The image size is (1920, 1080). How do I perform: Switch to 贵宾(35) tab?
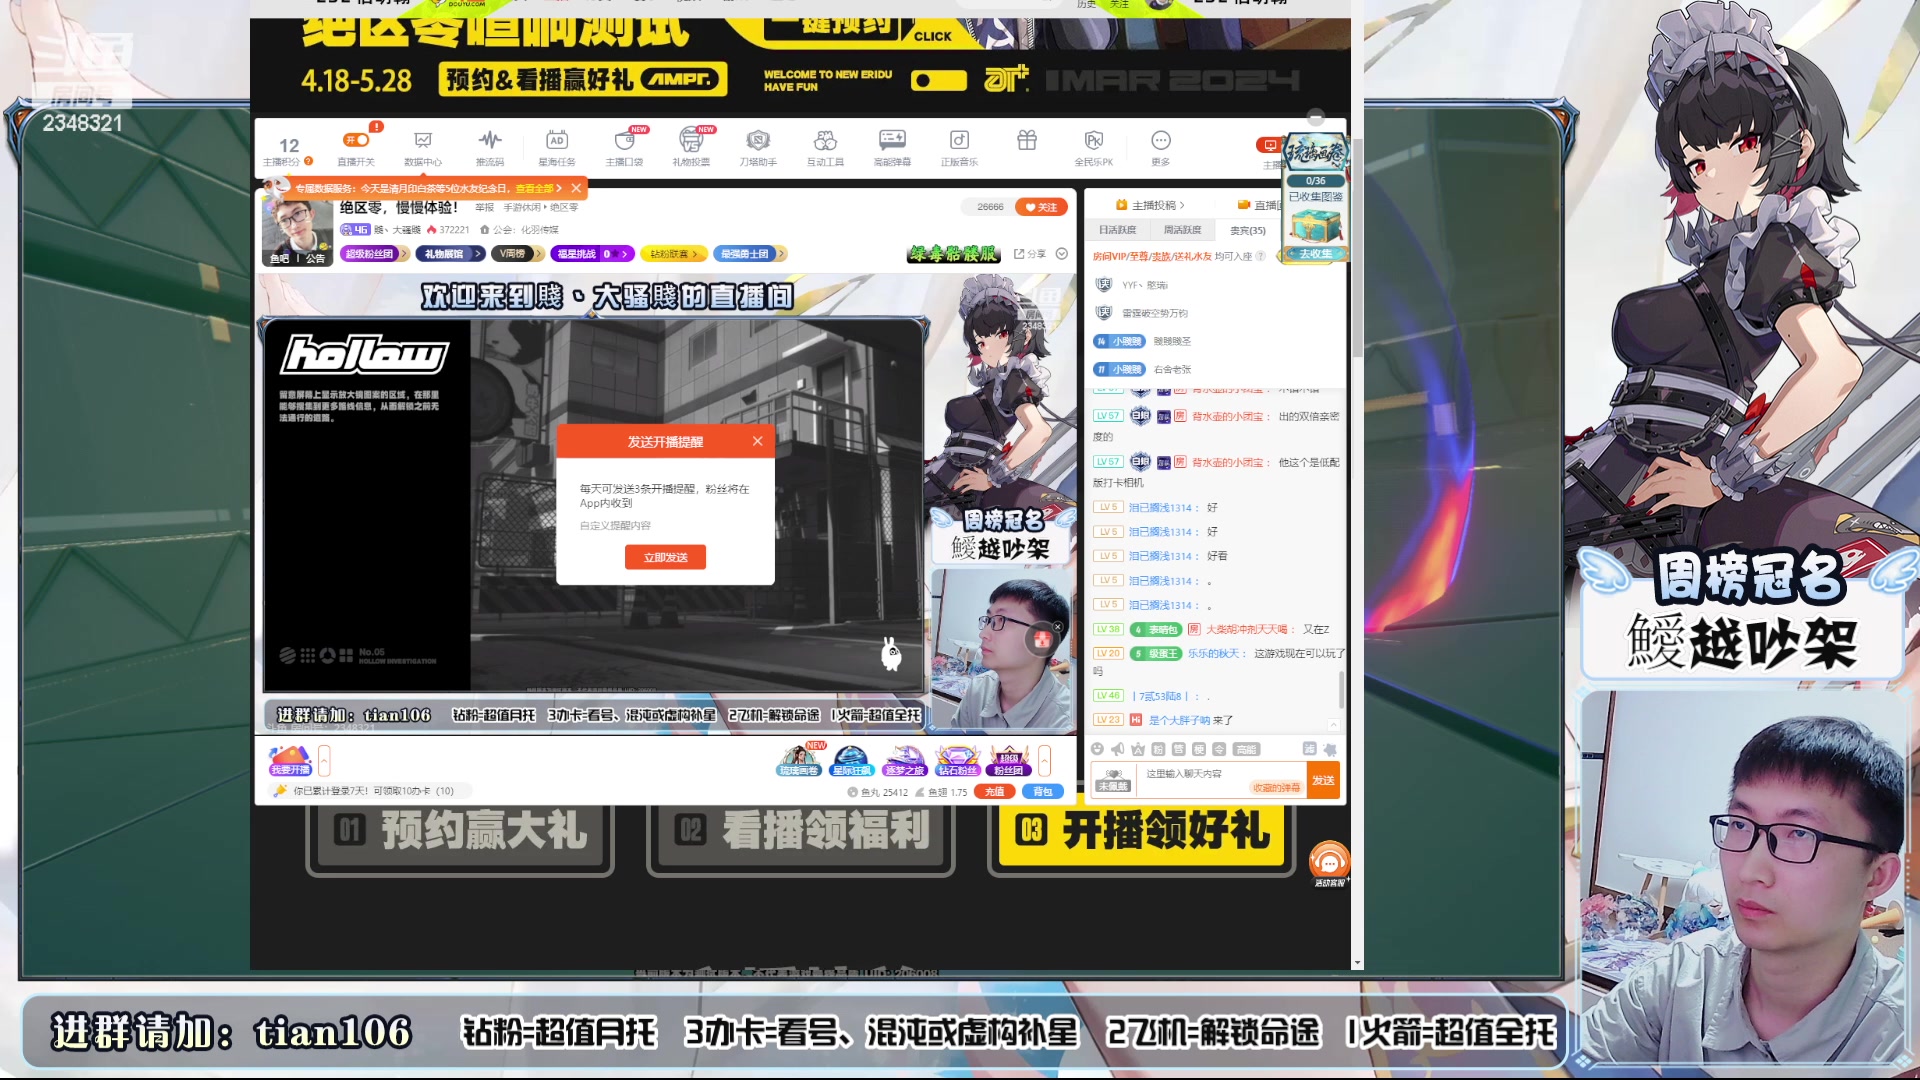1247,230
